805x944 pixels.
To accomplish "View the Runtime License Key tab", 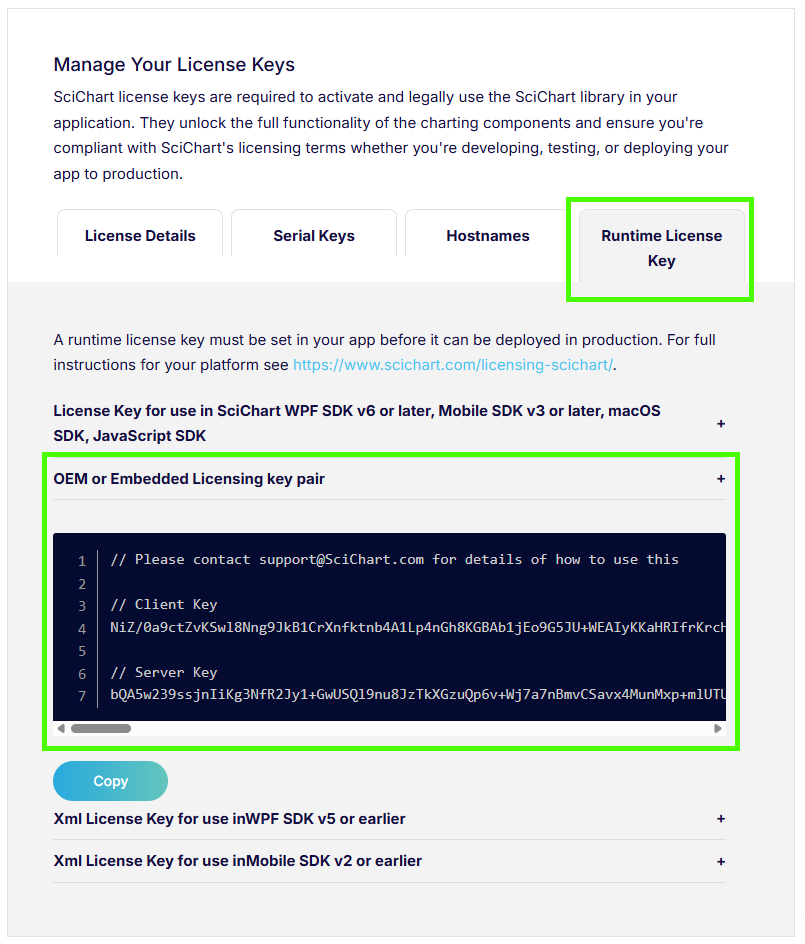I will pyautogui.click(x=660, y=248).
